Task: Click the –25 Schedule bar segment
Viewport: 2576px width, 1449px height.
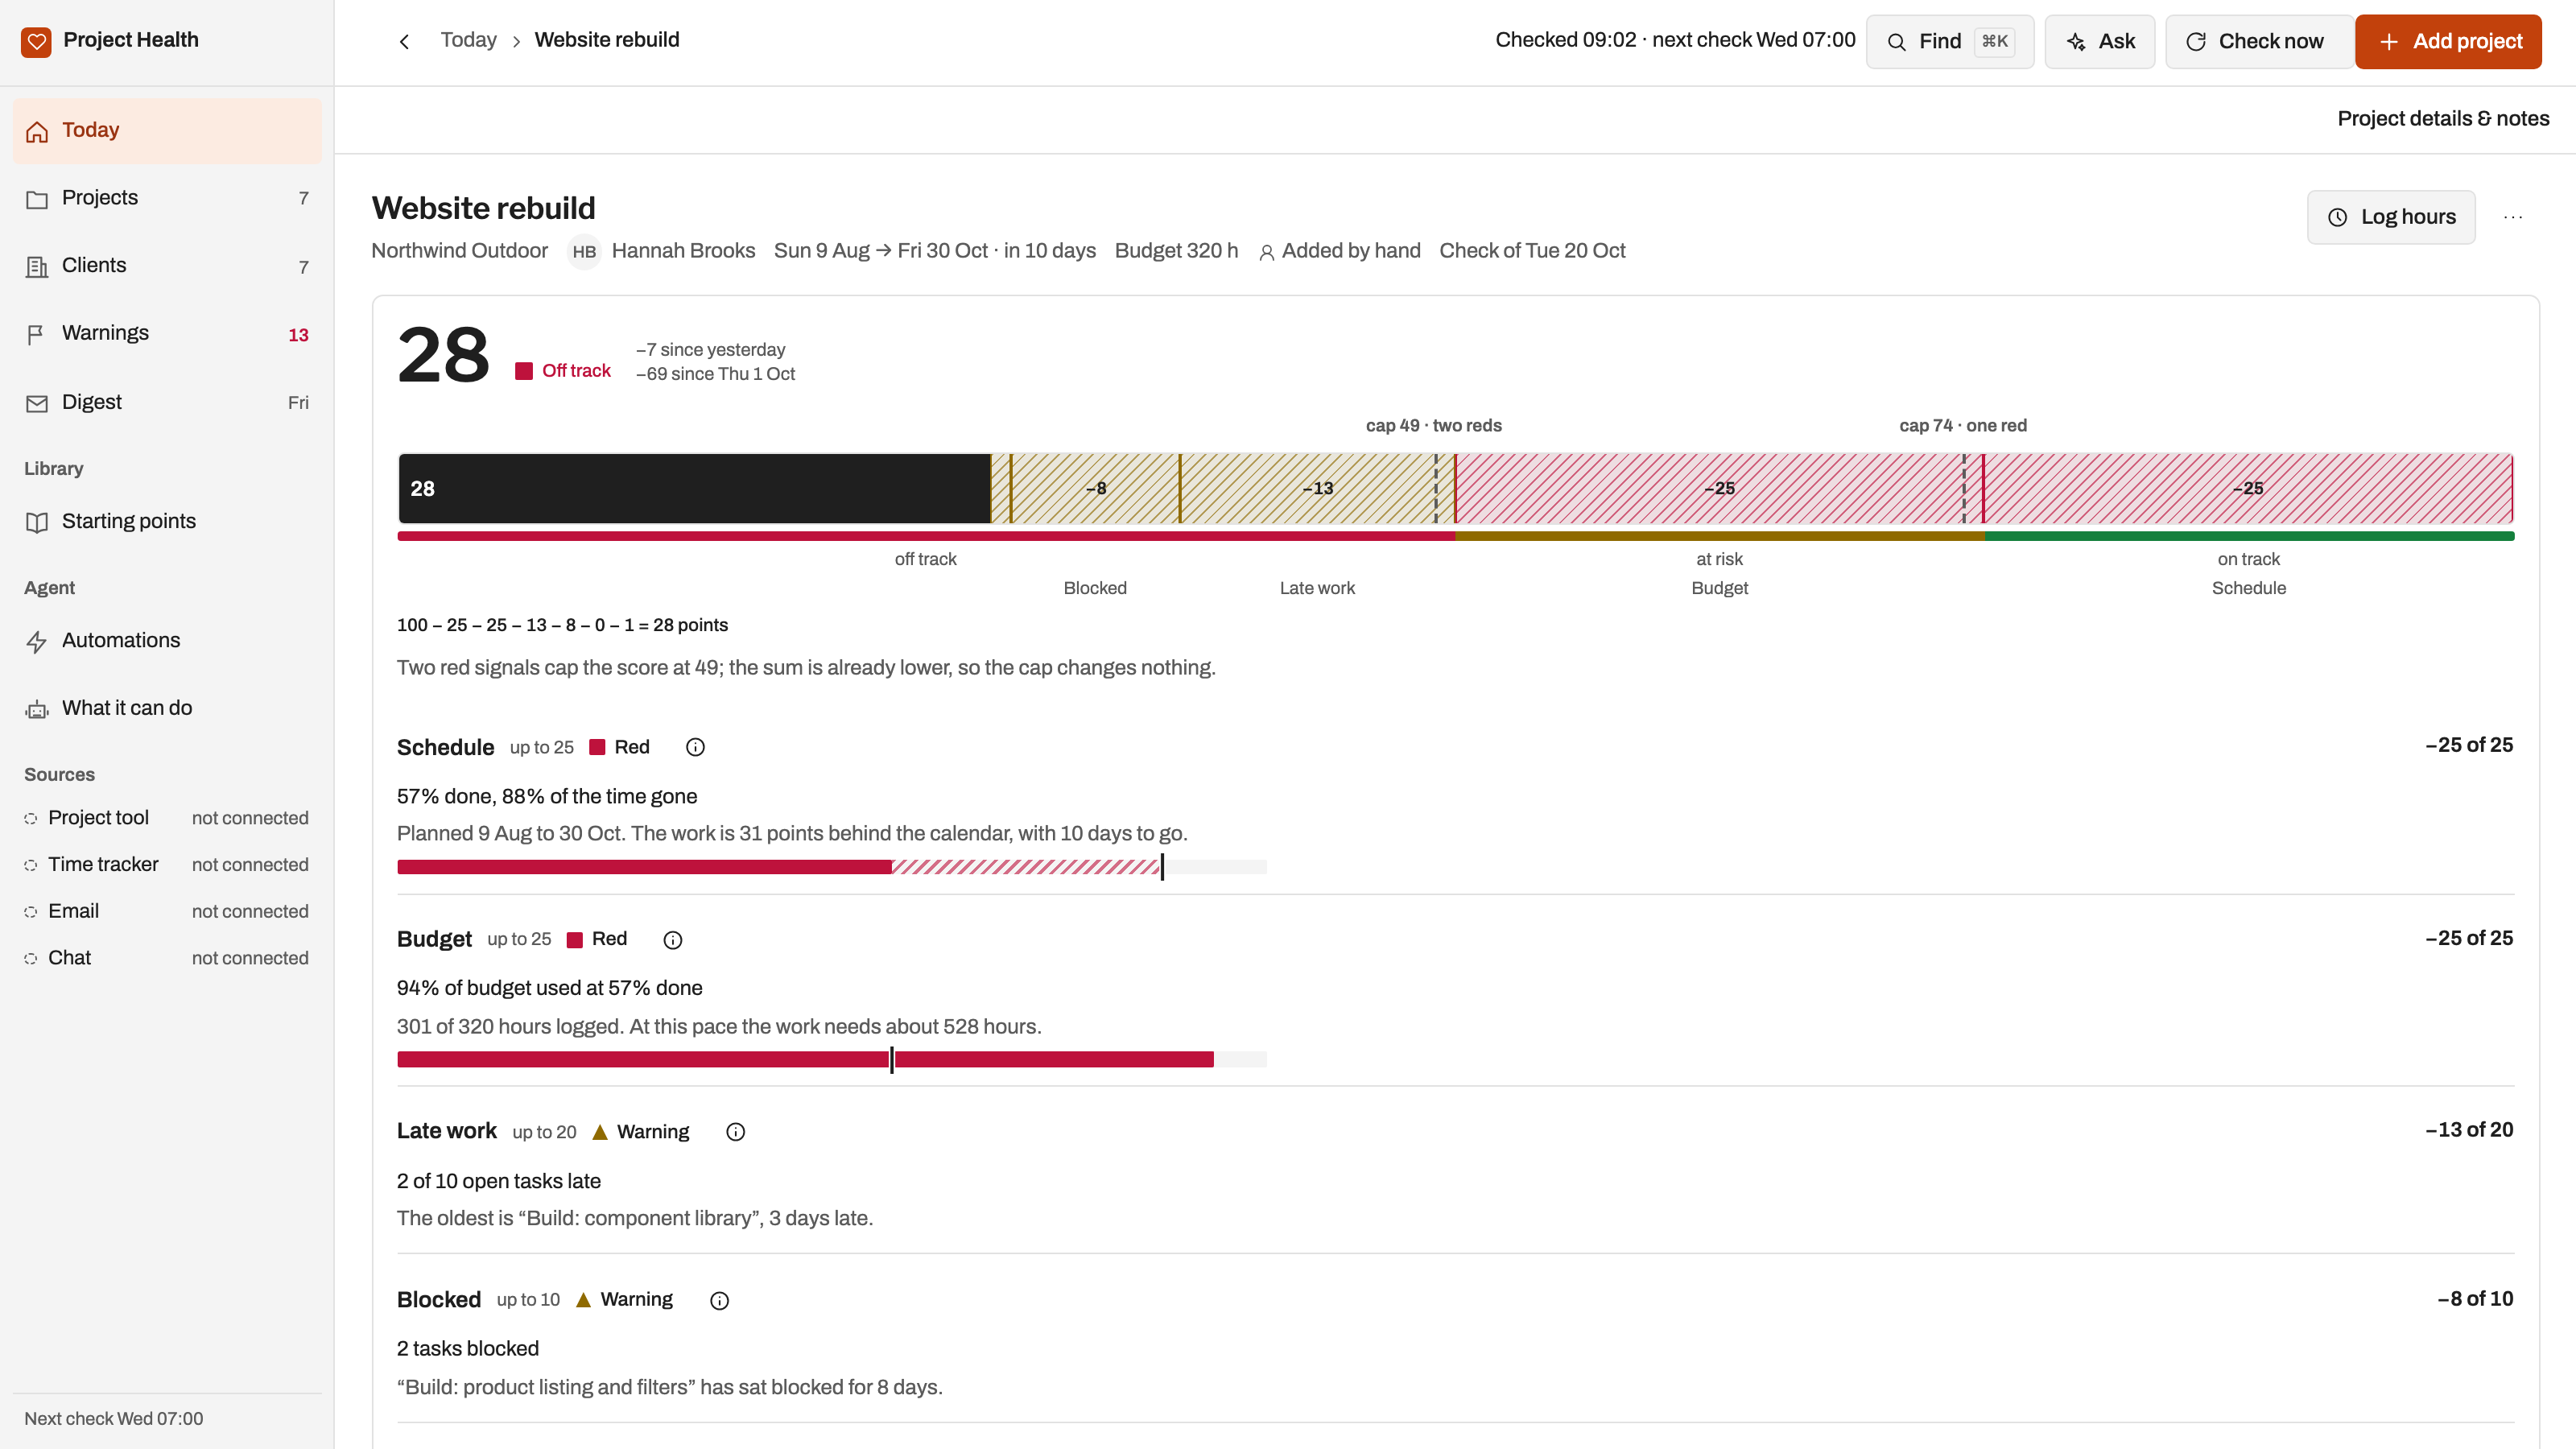Action: (2248, 489)
